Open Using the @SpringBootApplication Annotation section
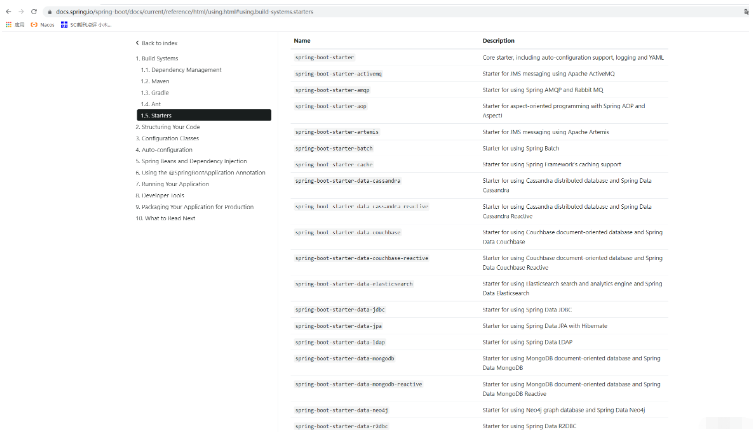The height and width of the screenshot is (439, 753). pyautogui.click(x=200, y=173)
